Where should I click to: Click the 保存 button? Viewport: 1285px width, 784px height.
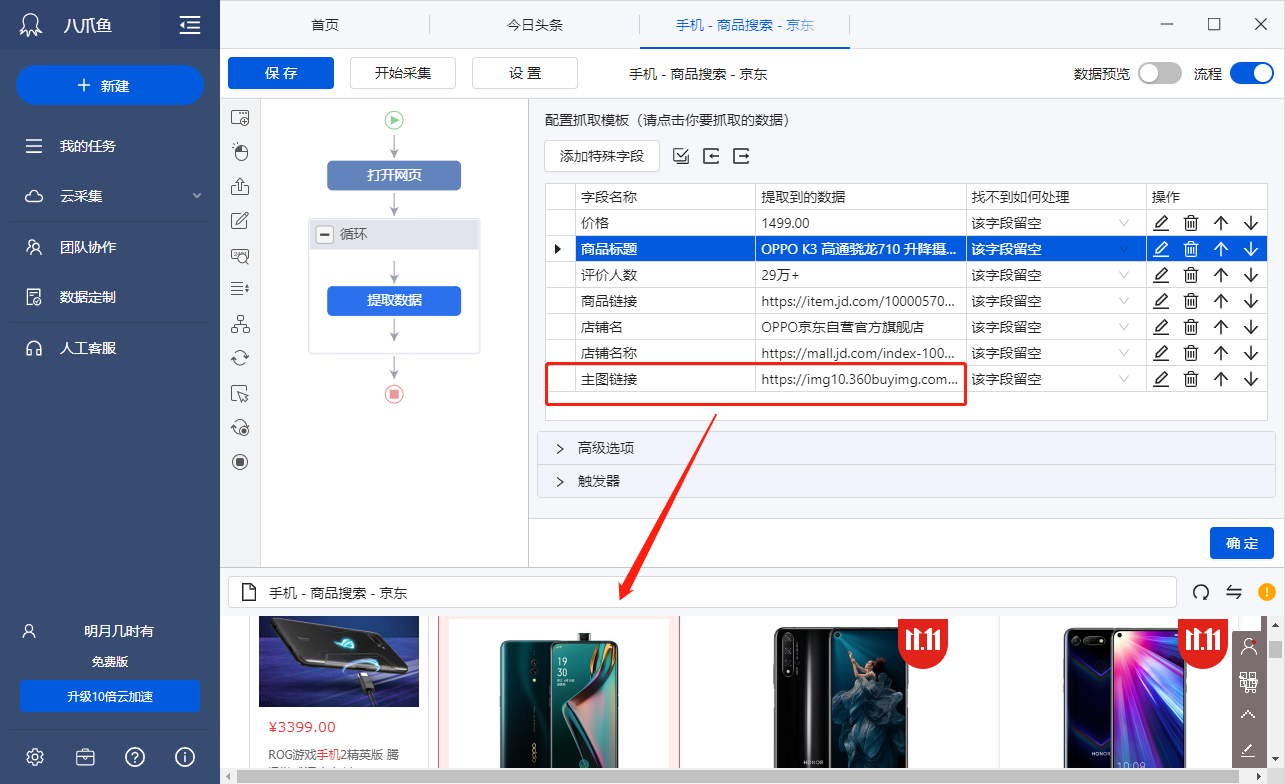click(x=281, y=73)
